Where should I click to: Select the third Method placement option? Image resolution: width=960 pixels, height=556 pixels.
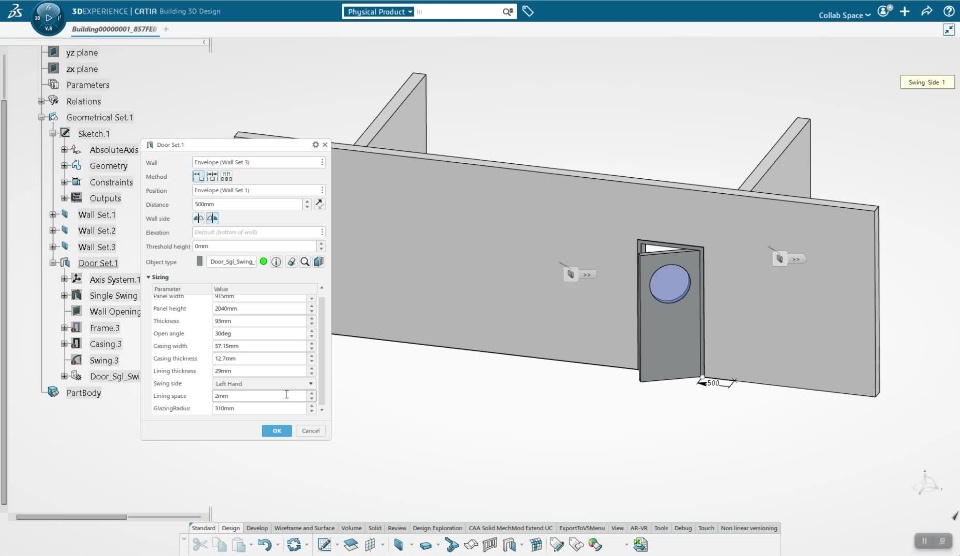click(x=226, y=176)
